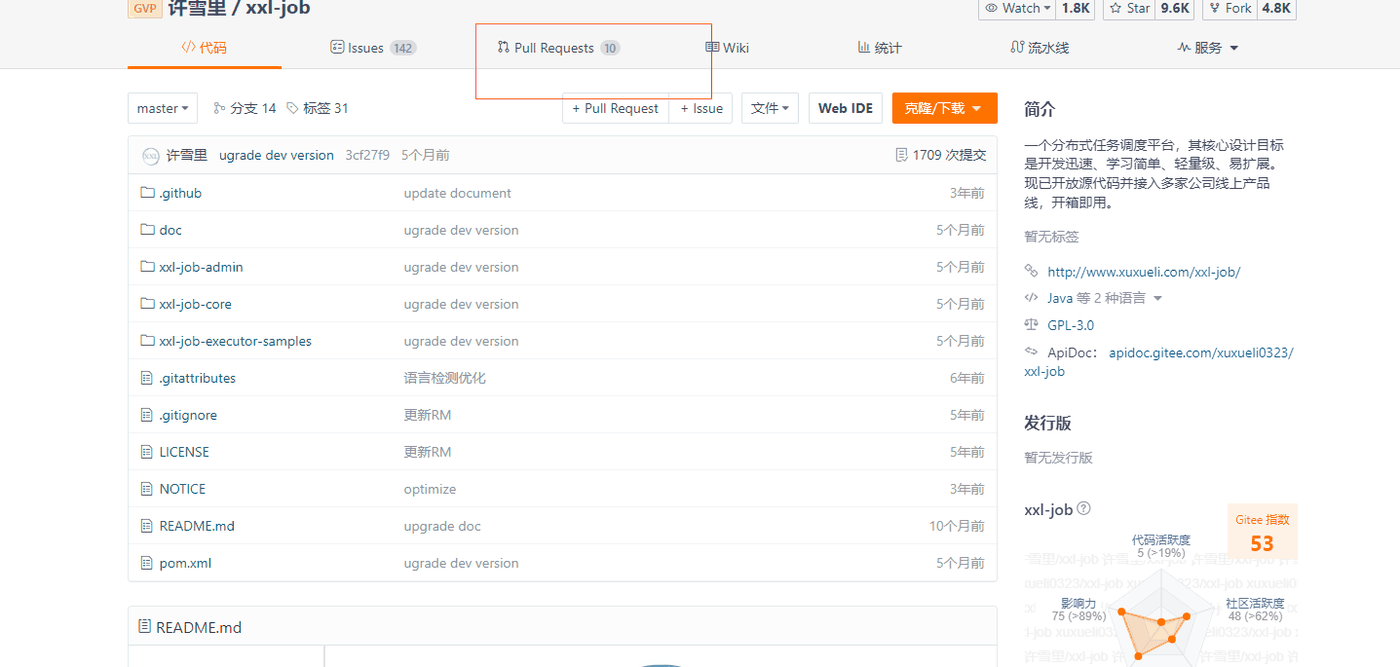1400x667 pixels.
Task: Open the README.md file in list
Action: pyautogui.click(x=197, y=526)
